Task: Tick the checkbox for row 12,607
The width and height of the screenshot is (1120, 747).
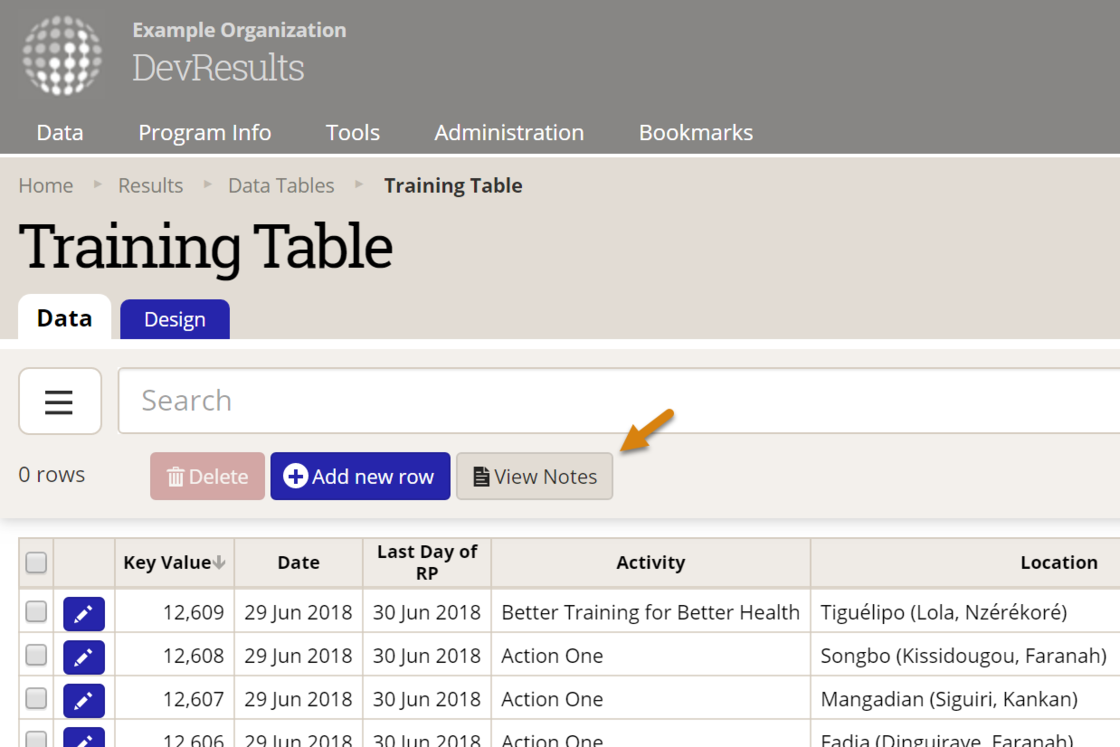Action: point(36,699)
